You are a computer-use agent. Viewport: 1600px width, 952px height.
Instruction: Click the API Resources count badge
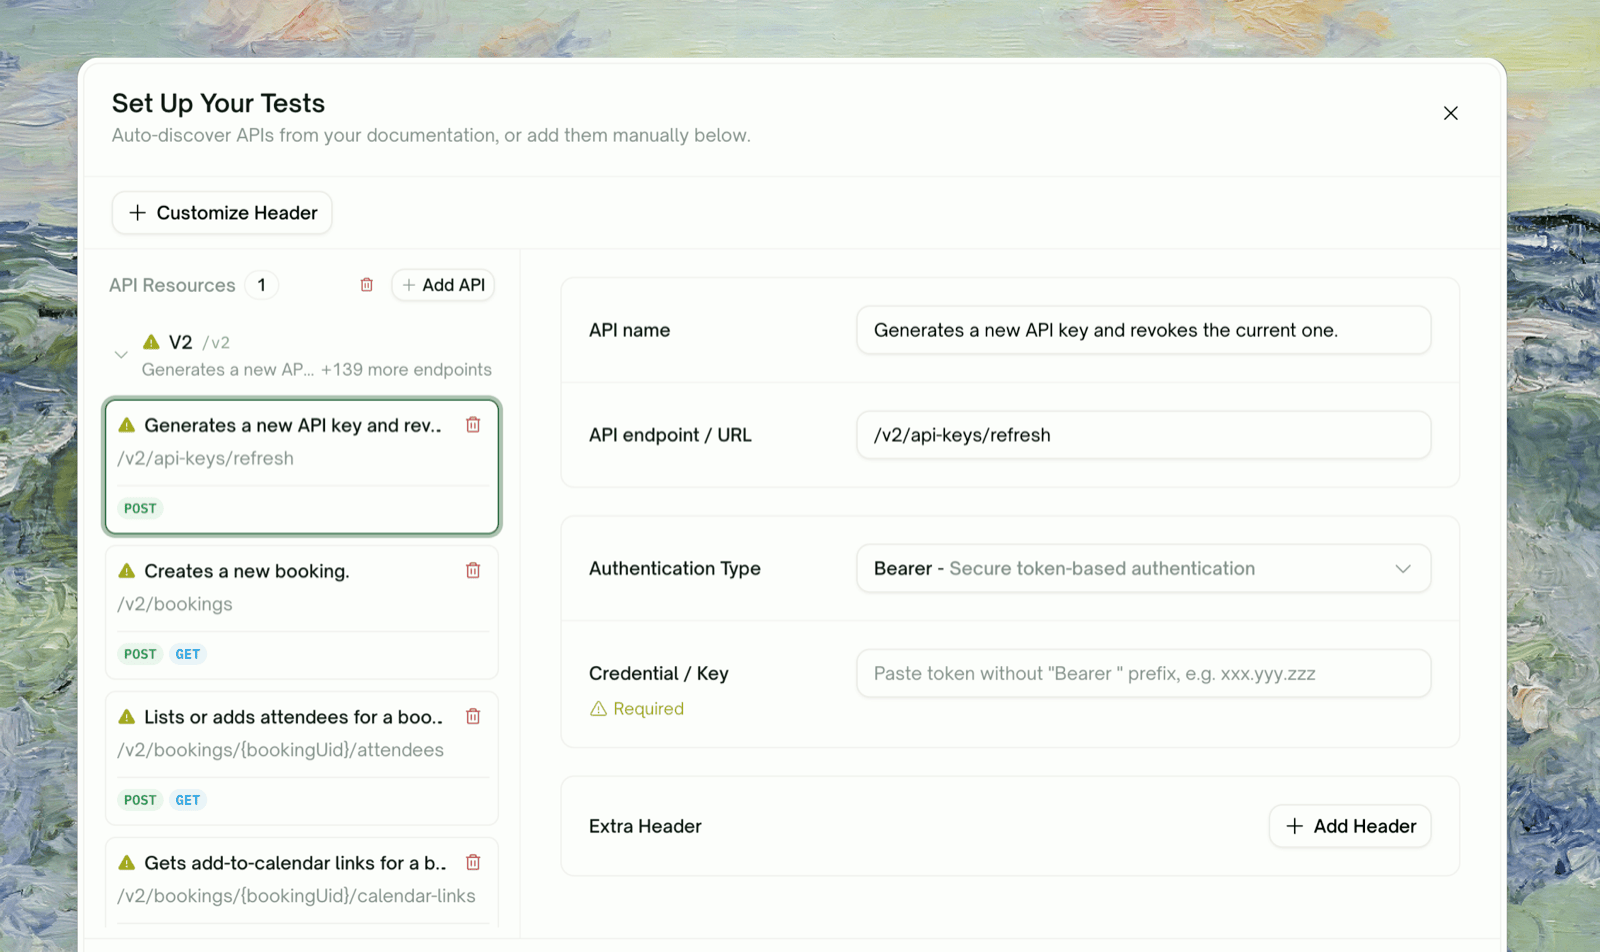tap(262, 285)
